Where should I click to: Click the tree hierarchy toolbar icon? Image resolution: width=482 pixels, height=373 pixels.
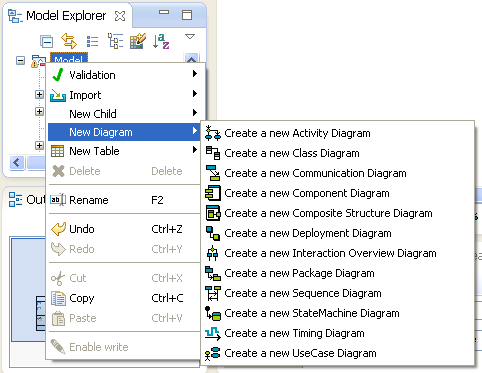tap(115, 41)
